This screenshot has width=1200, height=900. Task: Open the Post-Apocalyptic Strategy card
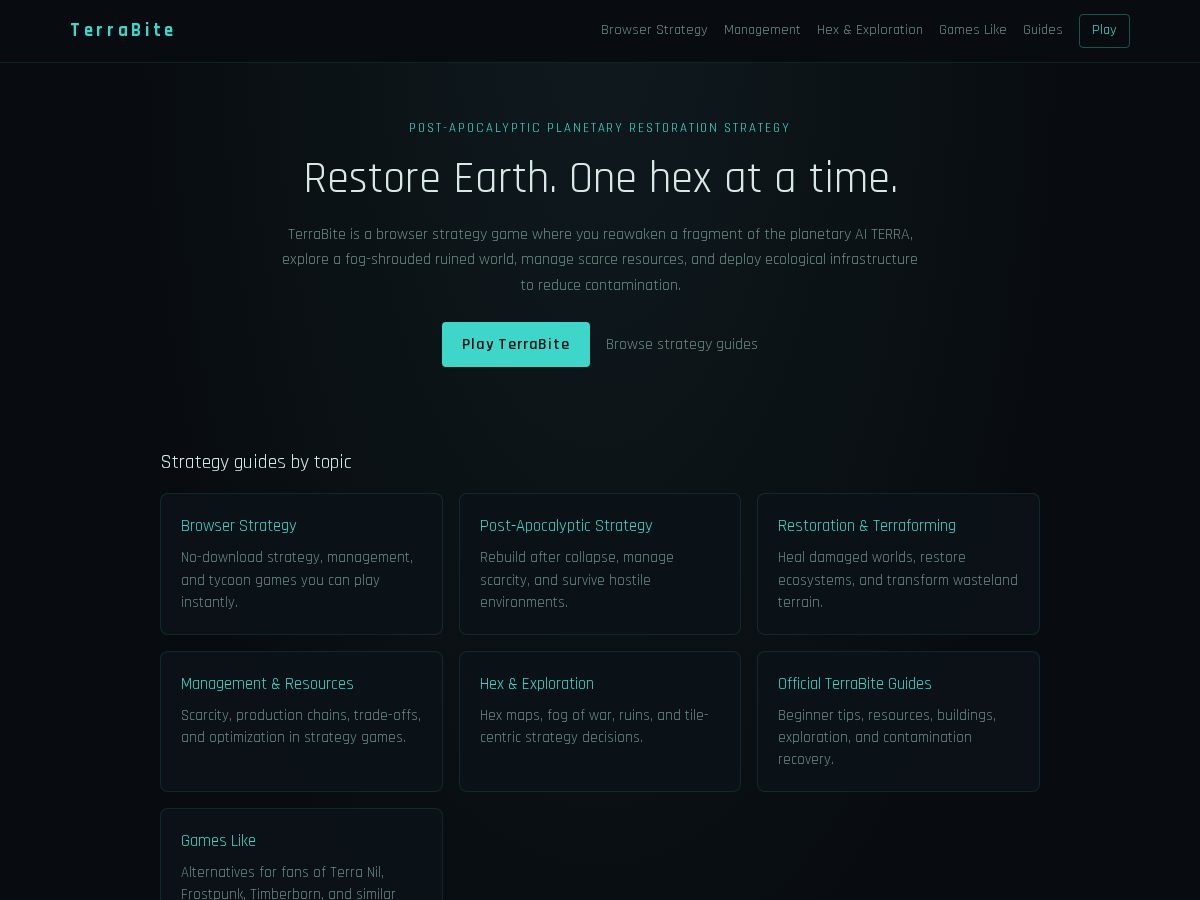click(x=600, y=564)
